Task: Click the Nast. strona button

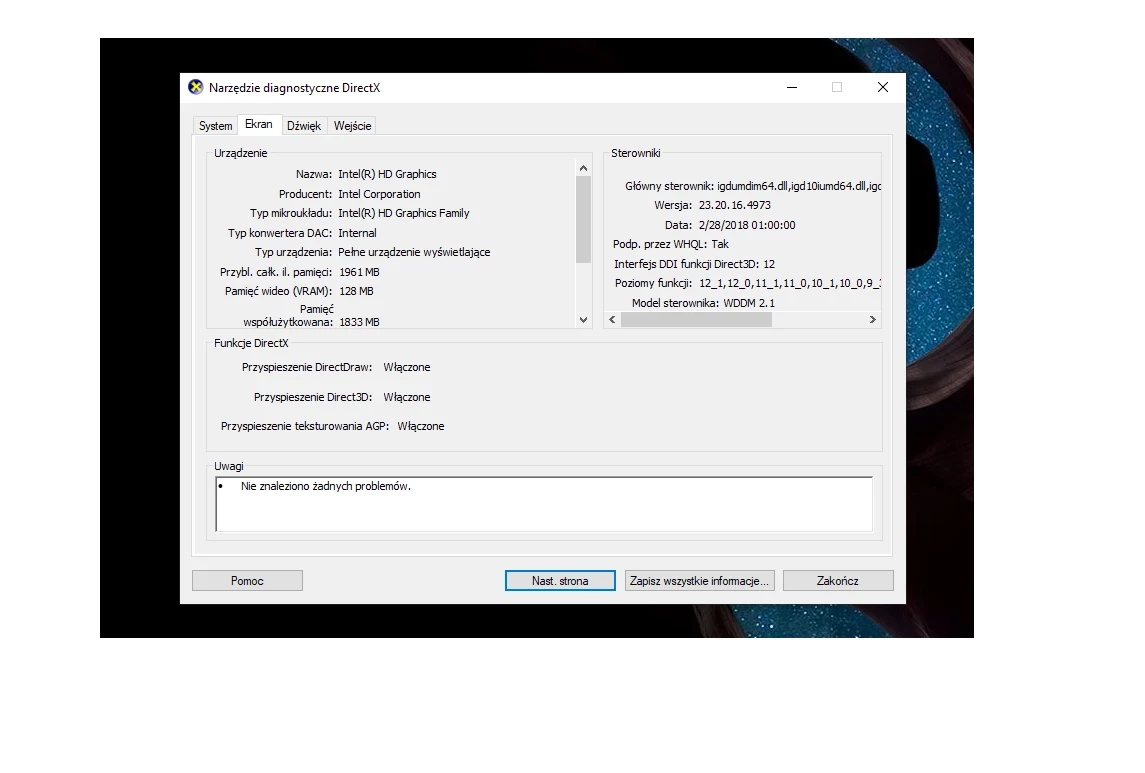Action: click(x=559, y=580)
